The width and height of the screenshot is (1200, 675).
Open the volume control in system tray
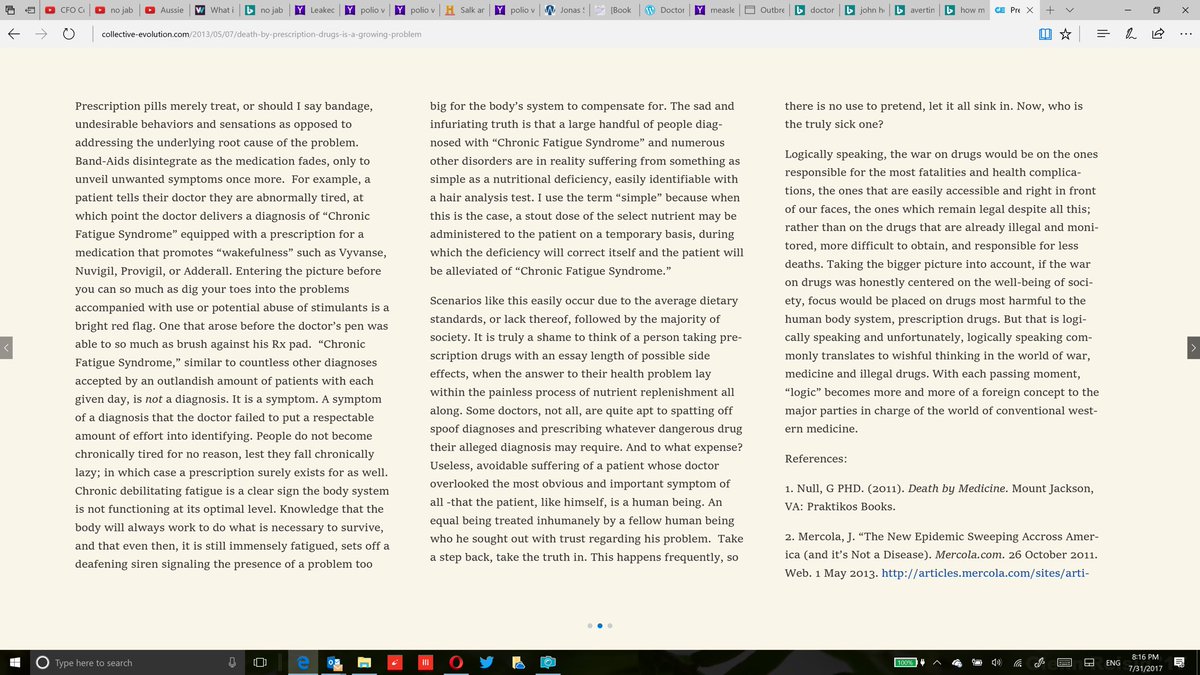tap(996, 662)
